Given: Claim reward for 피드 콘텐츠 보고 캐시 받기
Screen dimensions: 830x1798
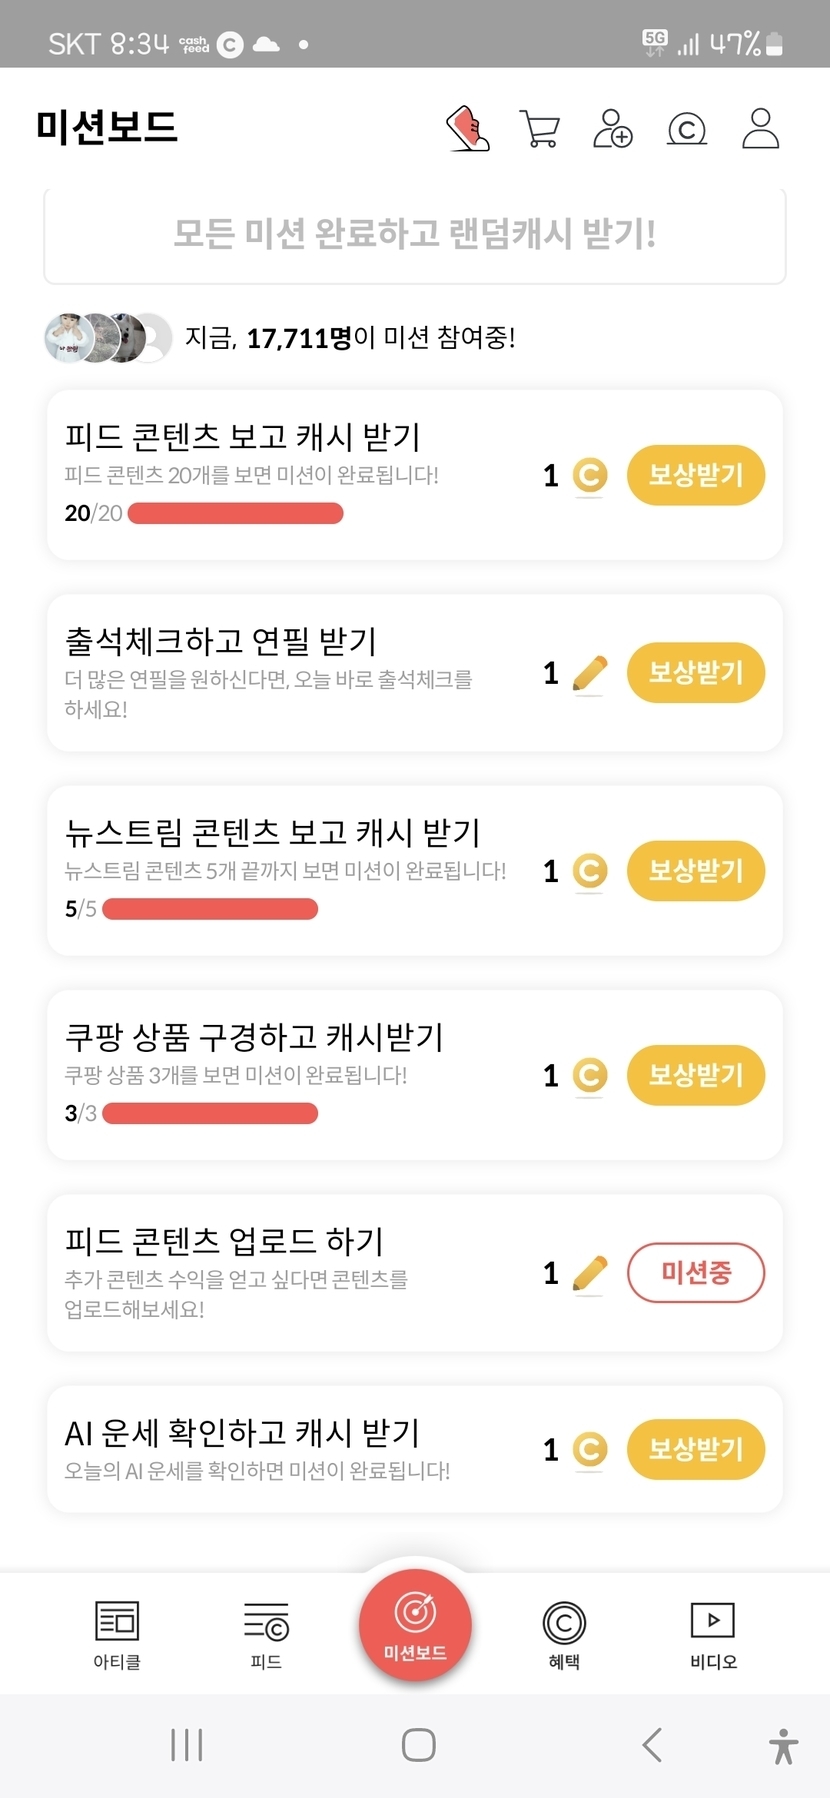Looking at the screenshot, I should tap(695, 475).
